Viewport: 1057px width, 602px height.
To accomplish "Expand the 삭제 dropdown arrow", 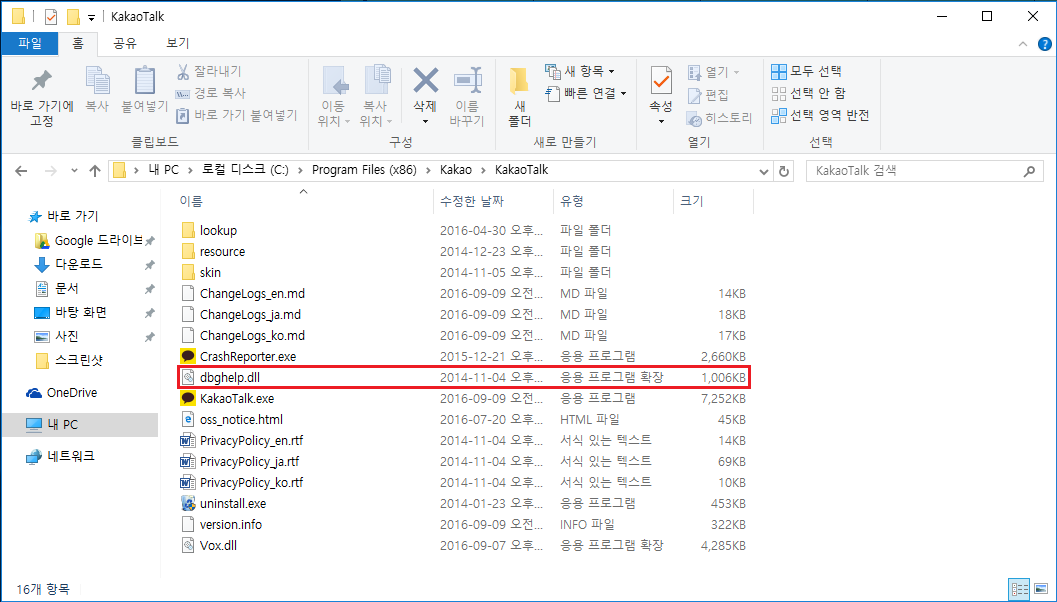I will [x=425, y=121].
